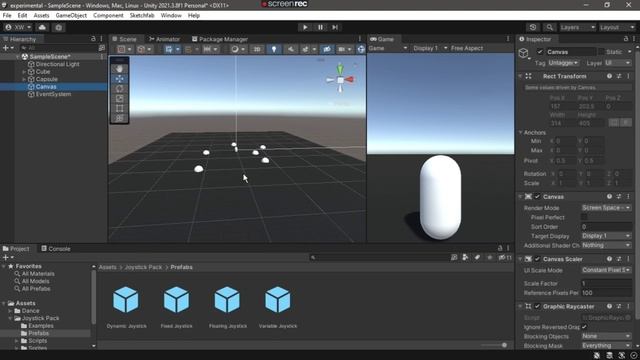Click the search icon in top toolbar

(x=549, y=27)
